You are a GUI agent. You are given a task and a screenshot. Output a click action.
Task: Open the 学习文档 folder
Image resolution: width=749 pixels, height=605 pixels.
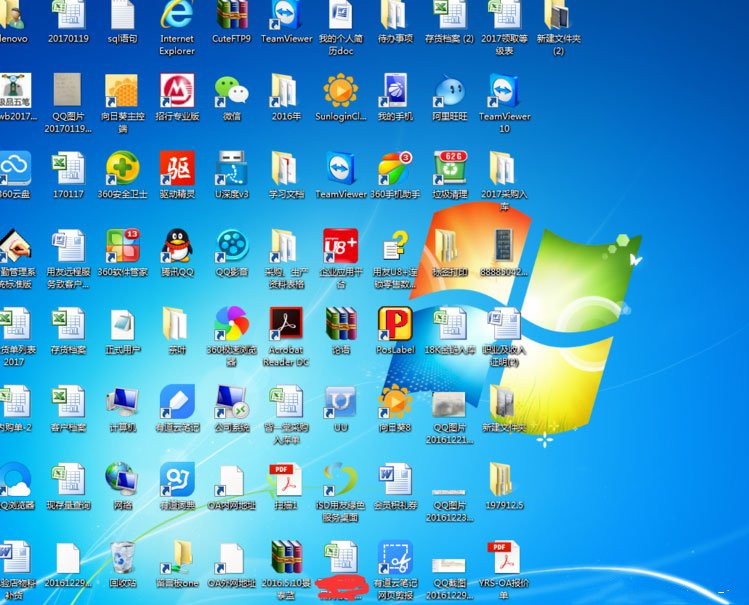coord(286,175)
